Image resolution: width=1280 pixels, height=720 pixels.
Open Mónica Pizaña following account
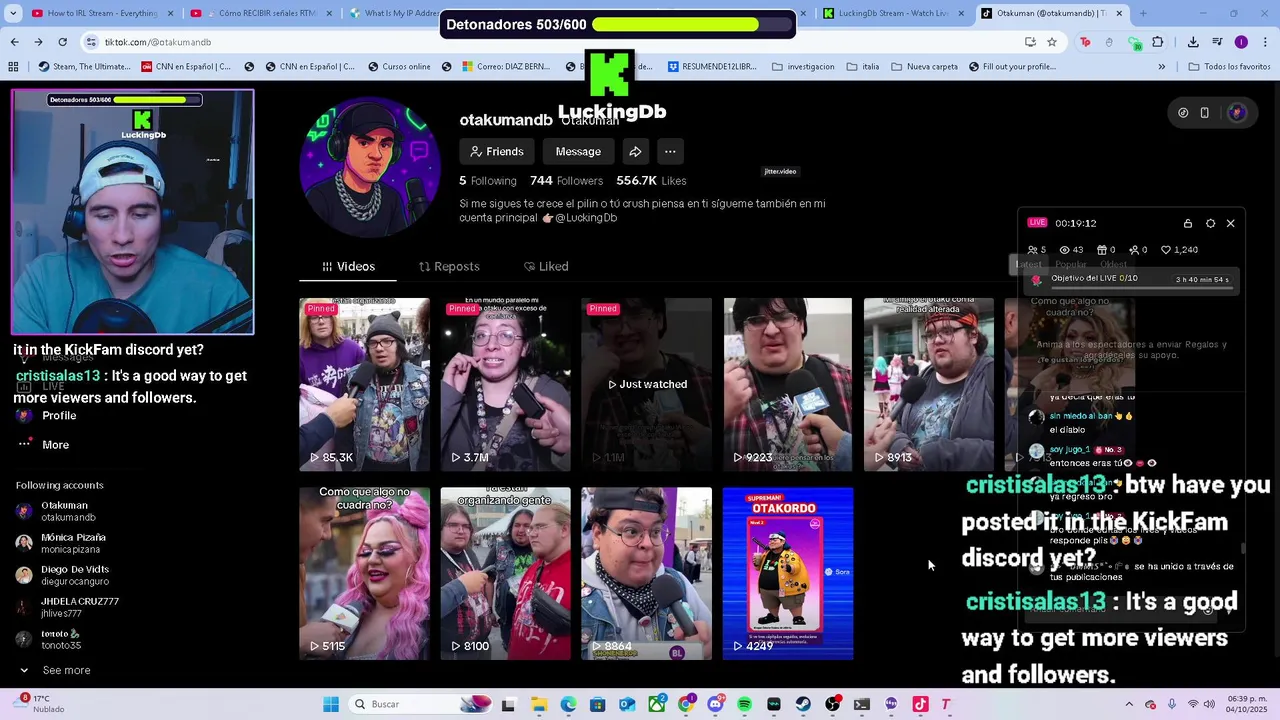[62, 543]
